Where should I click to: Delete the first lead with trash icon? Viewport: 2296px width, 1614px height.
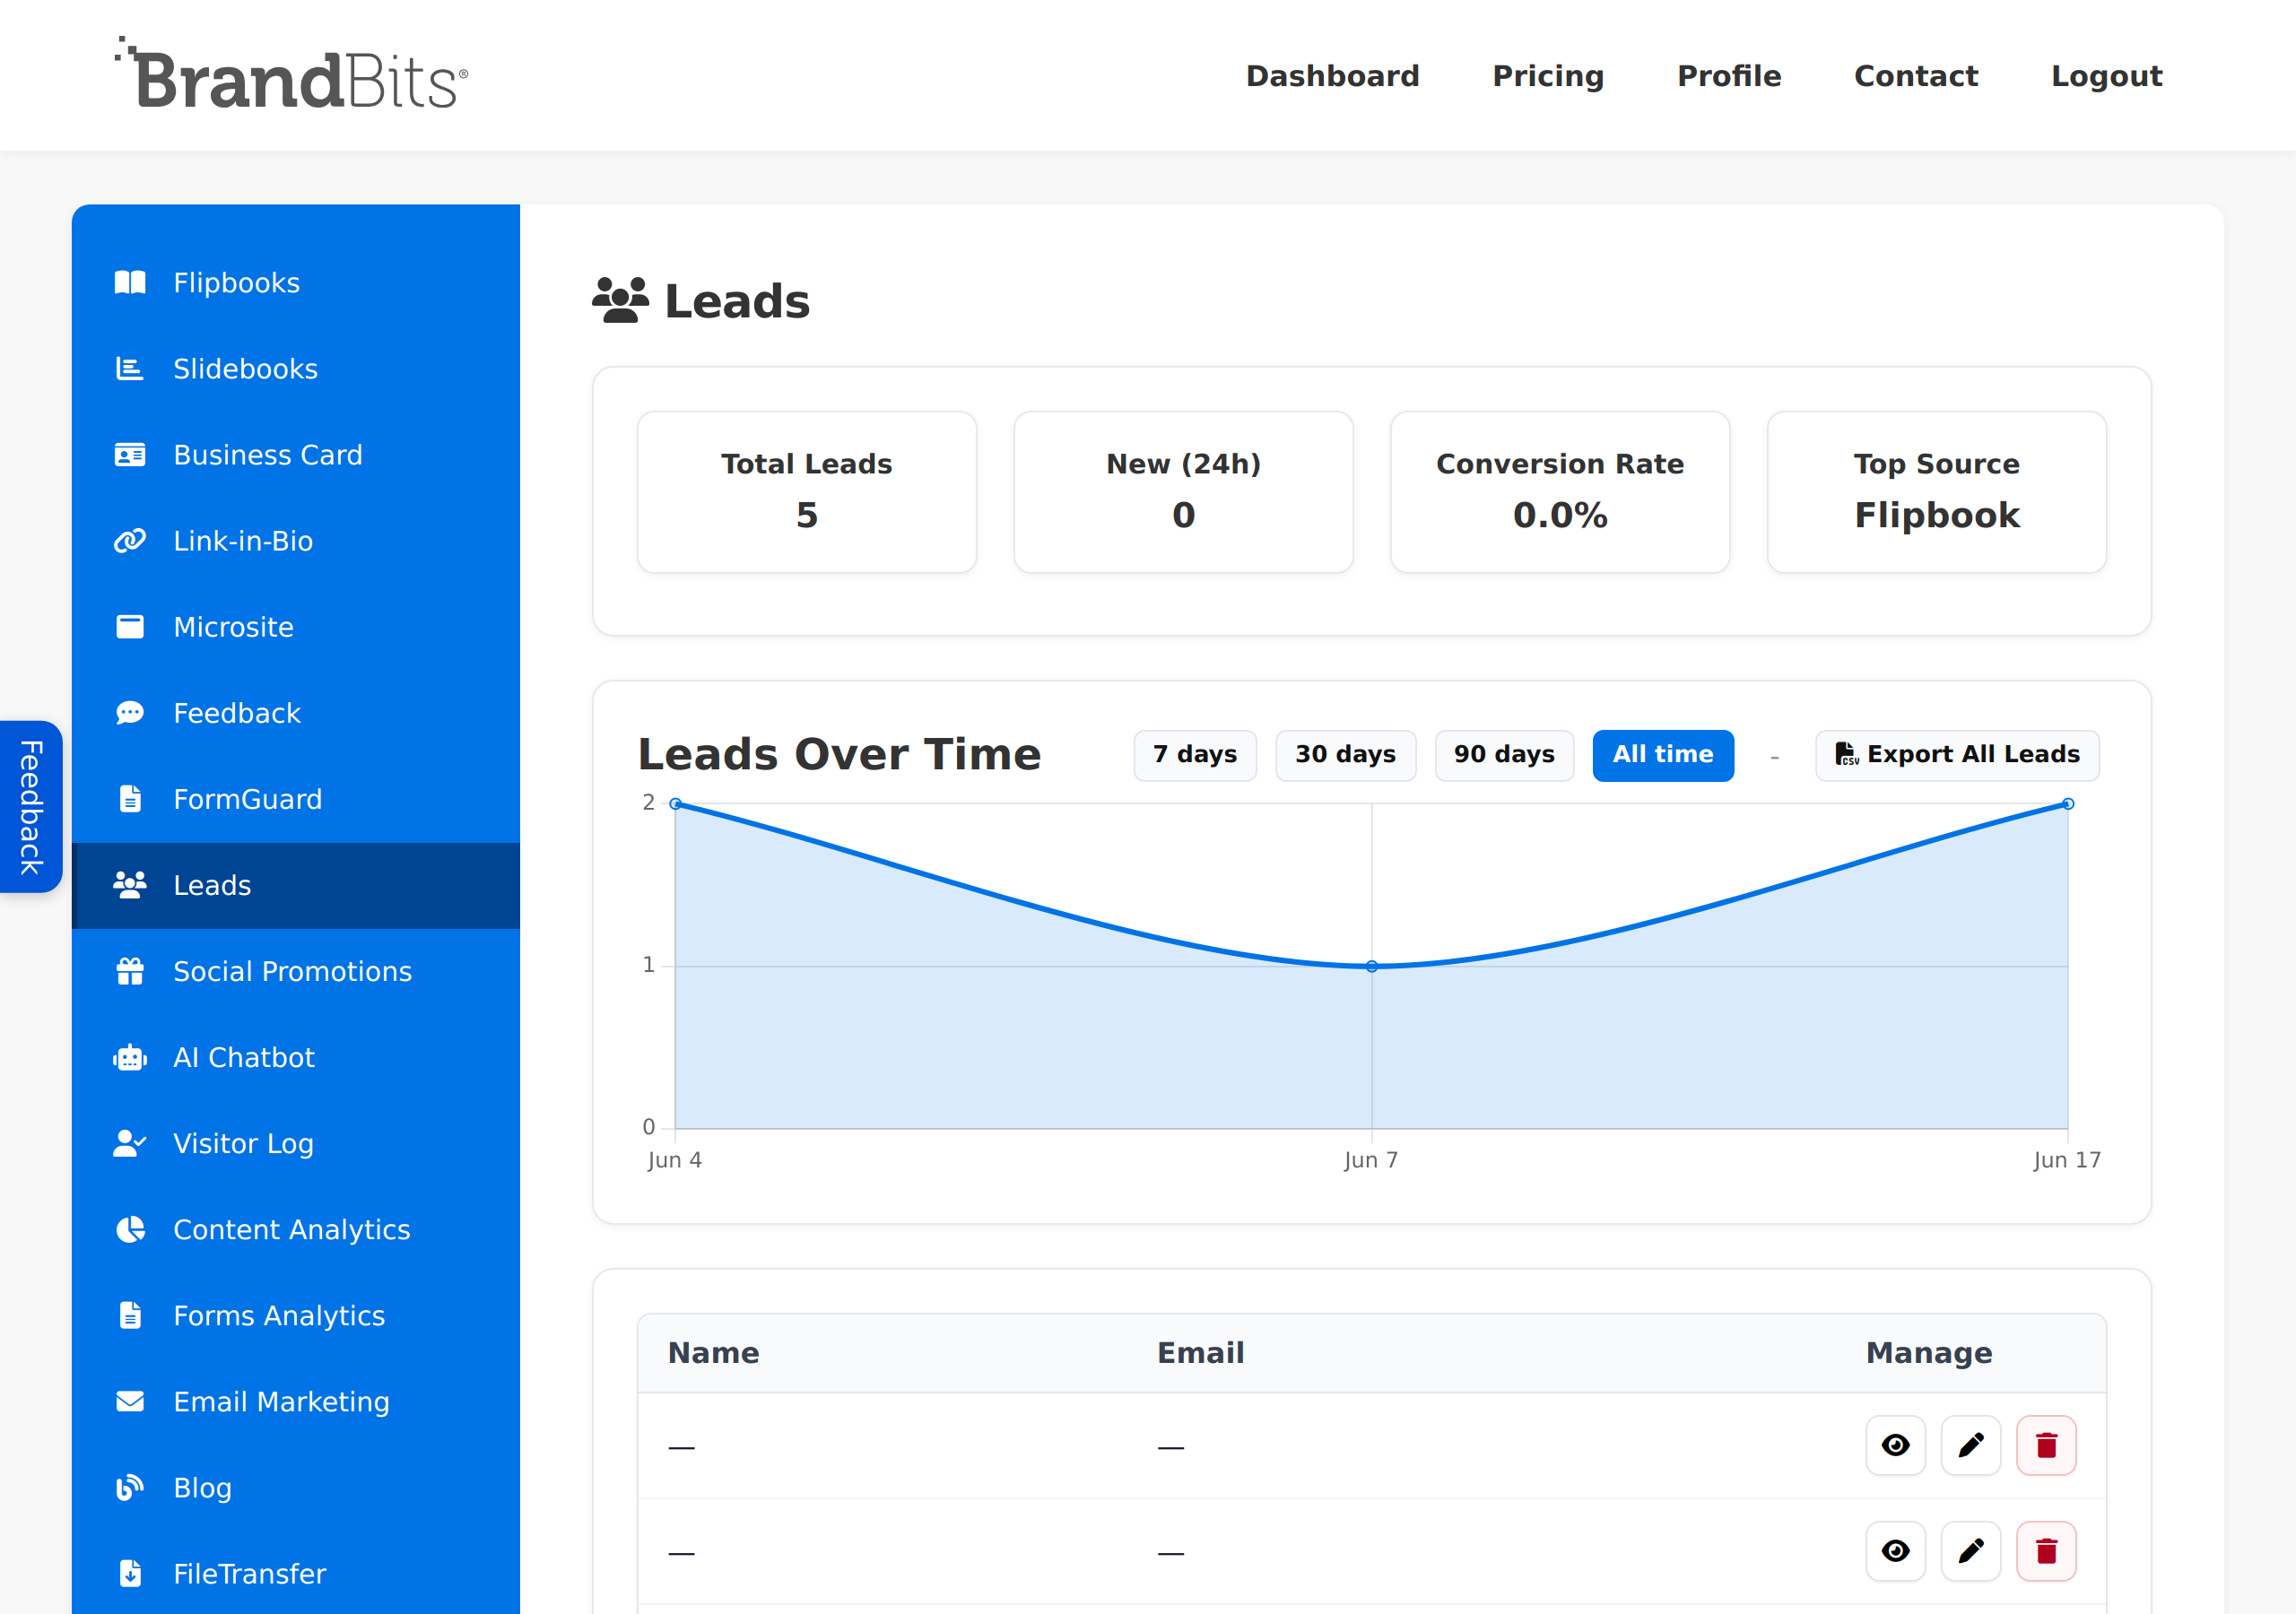click(x=2046, y=1445)
